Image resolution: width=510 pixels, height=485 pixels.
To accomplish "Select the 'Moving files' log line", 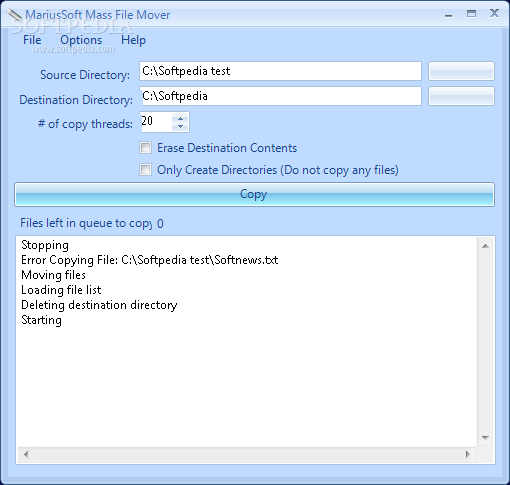I will [53, 275].
